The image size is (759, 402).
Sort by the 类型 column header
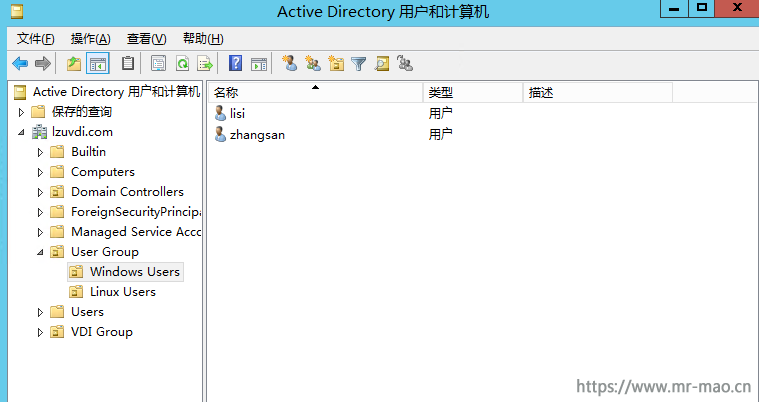click(473, 93)
